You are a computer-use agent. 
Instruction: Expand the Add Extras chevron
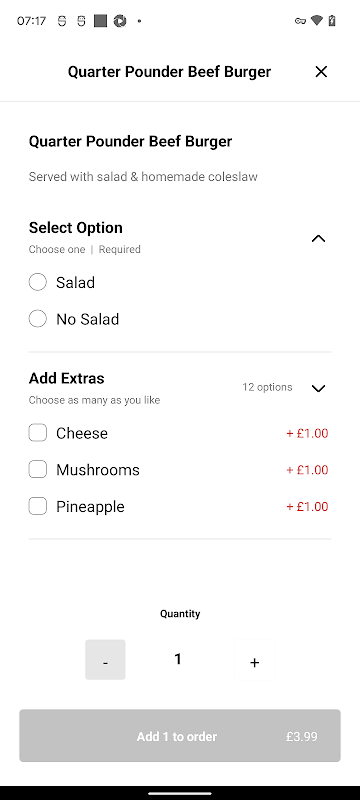tap(318, 388)
